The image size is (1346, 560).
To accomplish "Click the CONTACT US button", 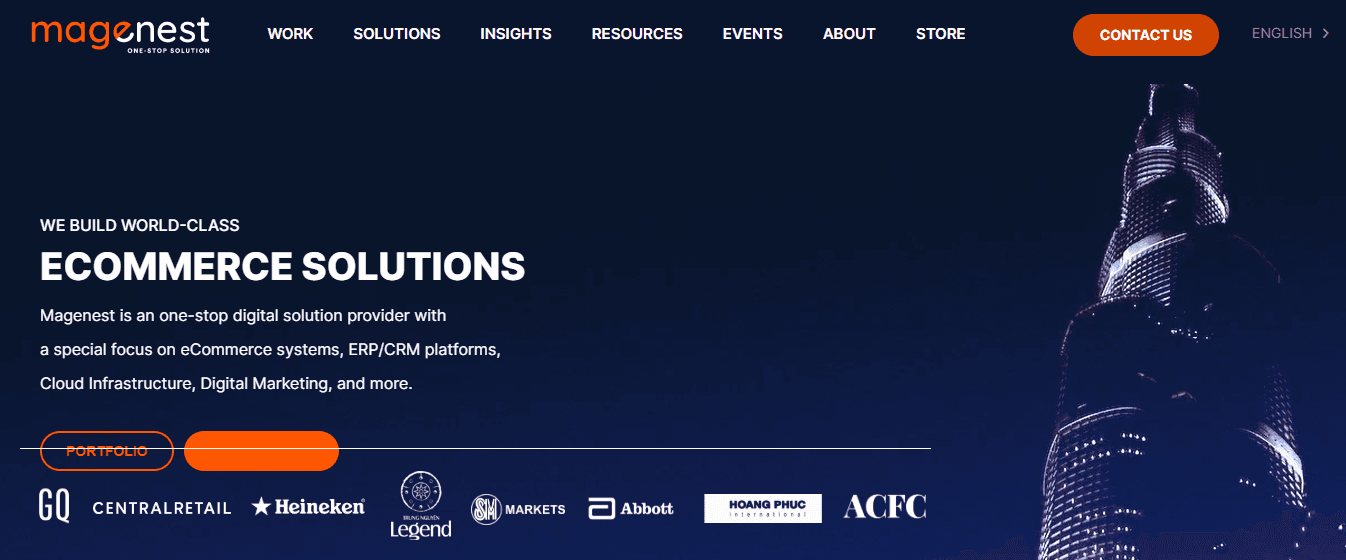I will pyautogui.click(x=1146, y=35).
